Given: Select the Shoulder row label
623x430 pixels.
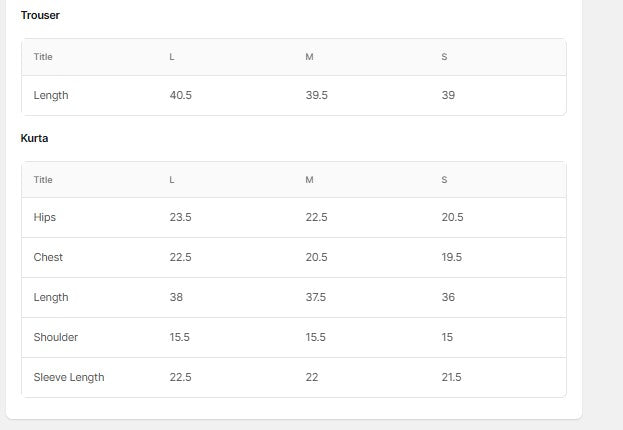Looking at the screenshot, I should 56,337.
